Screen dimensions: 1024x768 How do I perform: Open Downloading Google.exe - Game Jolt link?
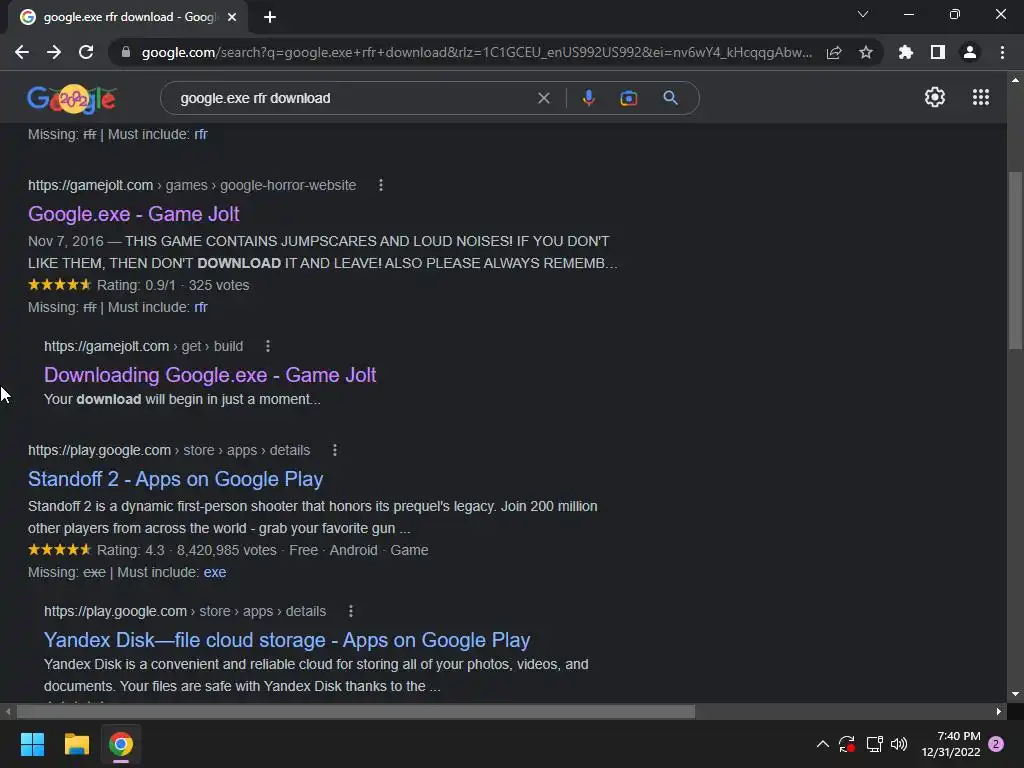pos(210,375)
